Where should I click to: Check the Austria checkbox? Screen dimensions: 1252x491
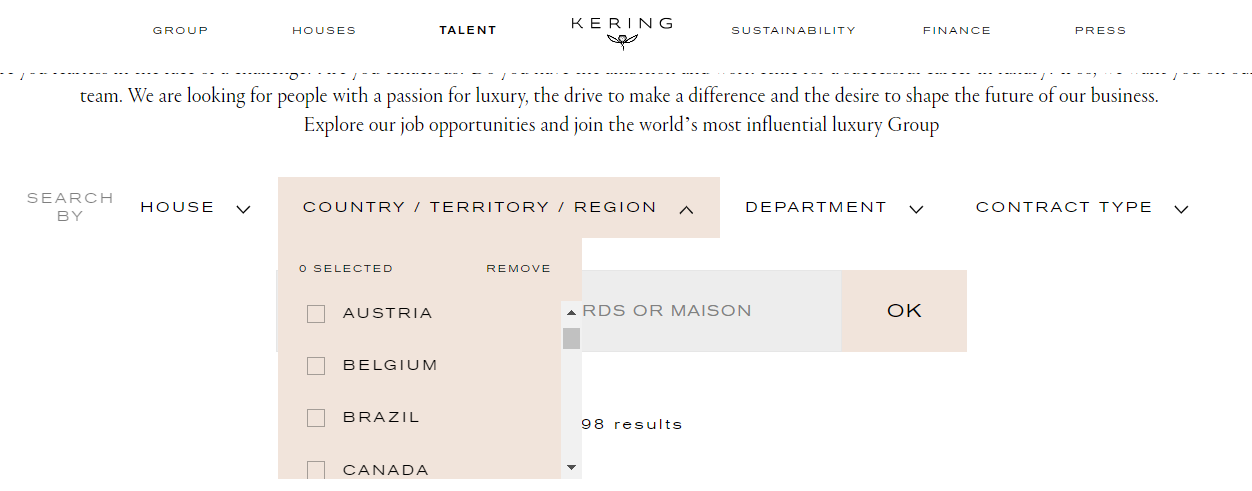[x=316, y=314]
